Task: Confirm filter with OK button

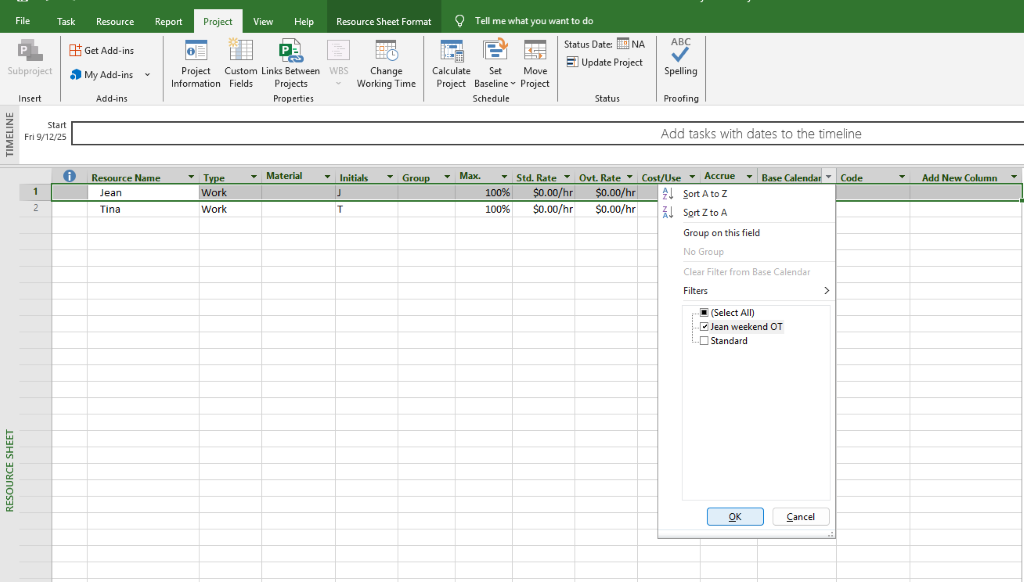Action: (735, 517)
